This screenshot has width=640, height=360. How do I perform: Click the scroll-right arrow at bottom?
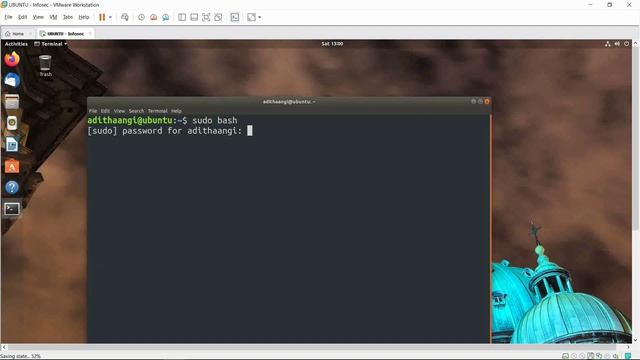[x=628, y=347]
